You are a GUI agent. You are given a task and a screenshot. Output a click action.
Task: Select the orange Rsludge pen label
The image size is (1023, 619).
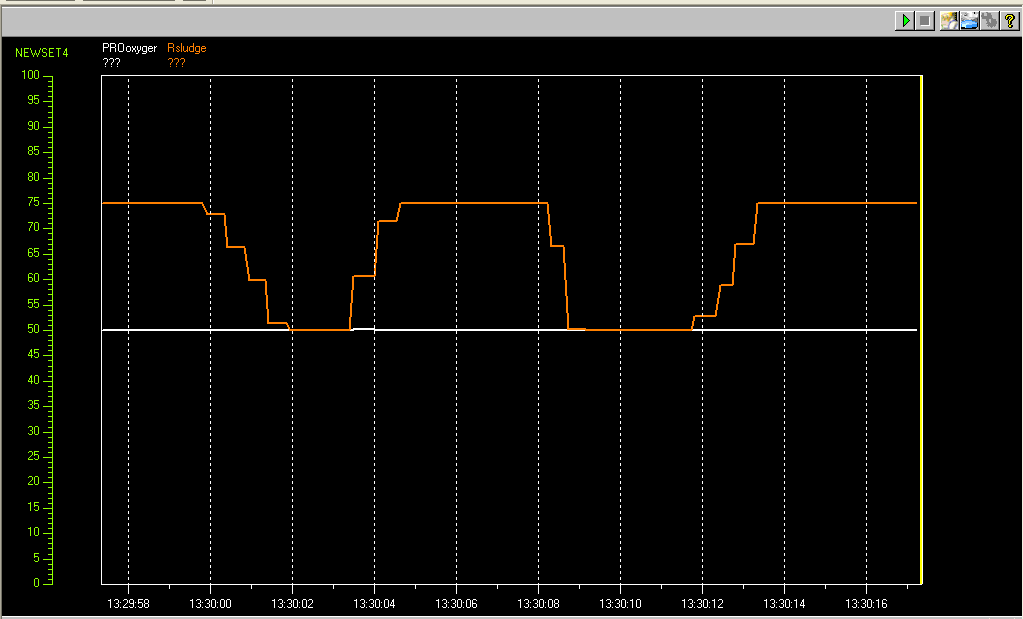tap(187, 48)
